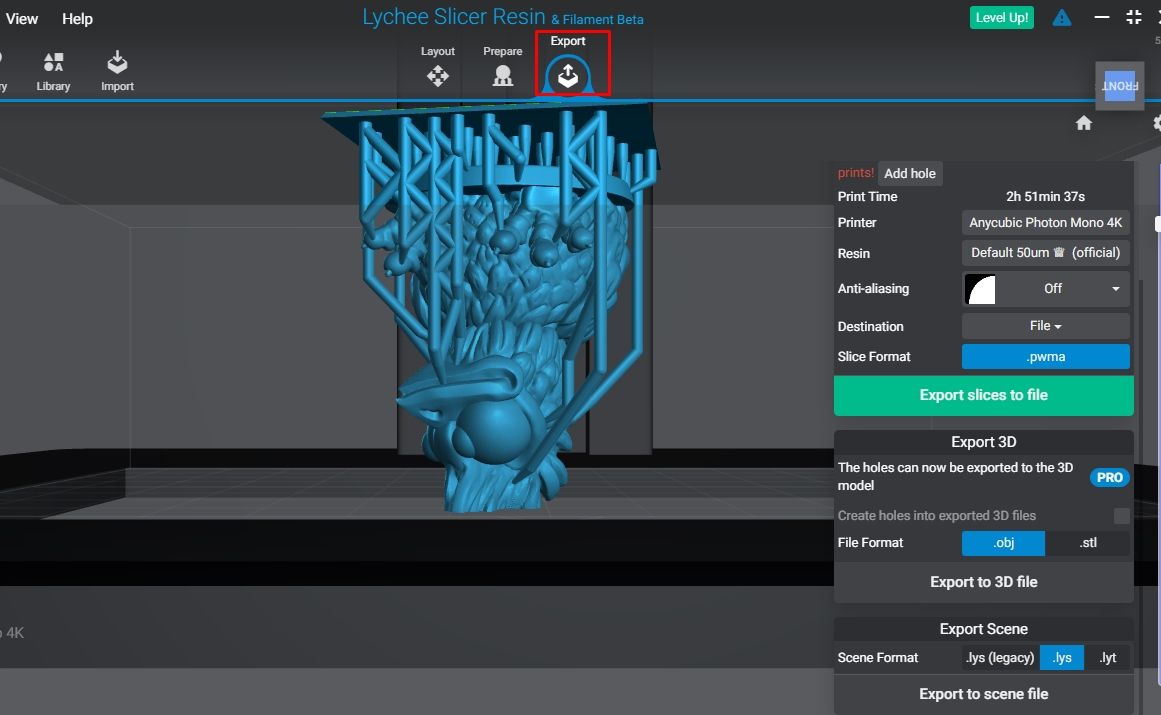This screenshot has height=715, width=1161.
Task: Select .lys (legacy) scene format
Action: [x=1000, y=657]
